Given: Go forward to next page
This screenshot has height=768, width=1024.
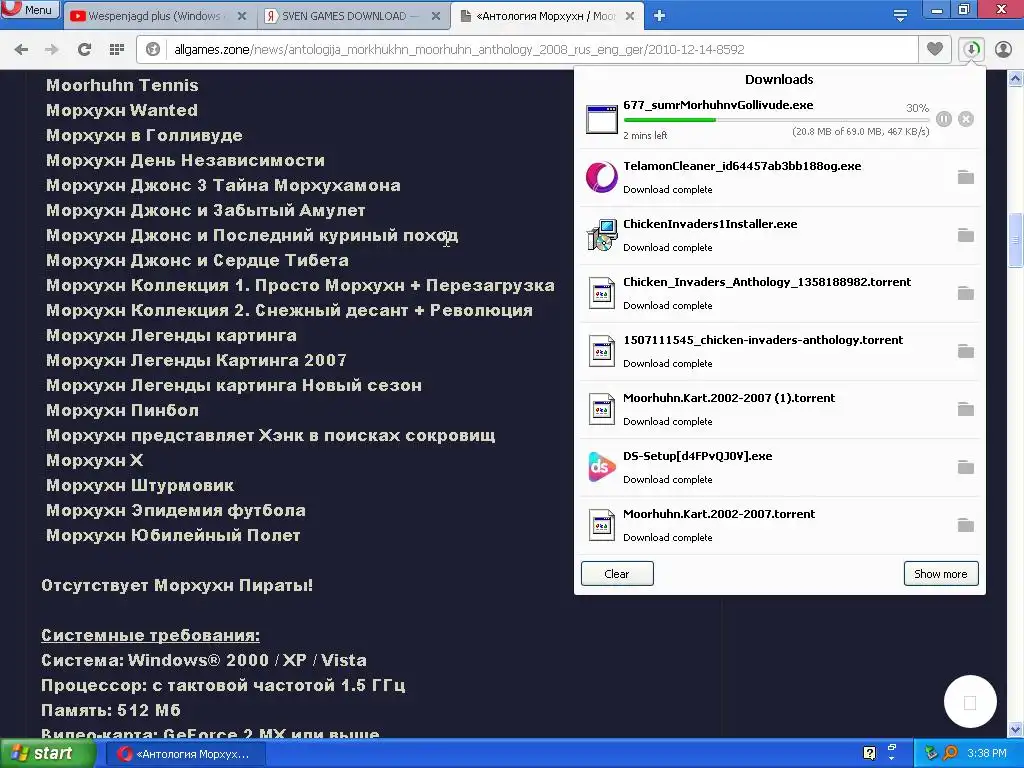Looking at the screenshot, I should [52, 50].
